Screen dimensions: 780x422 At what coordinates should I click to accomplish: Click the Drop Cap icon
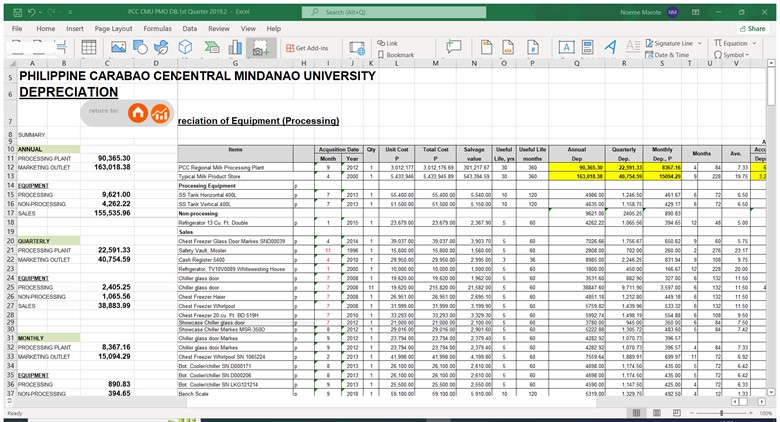(633, 47)
